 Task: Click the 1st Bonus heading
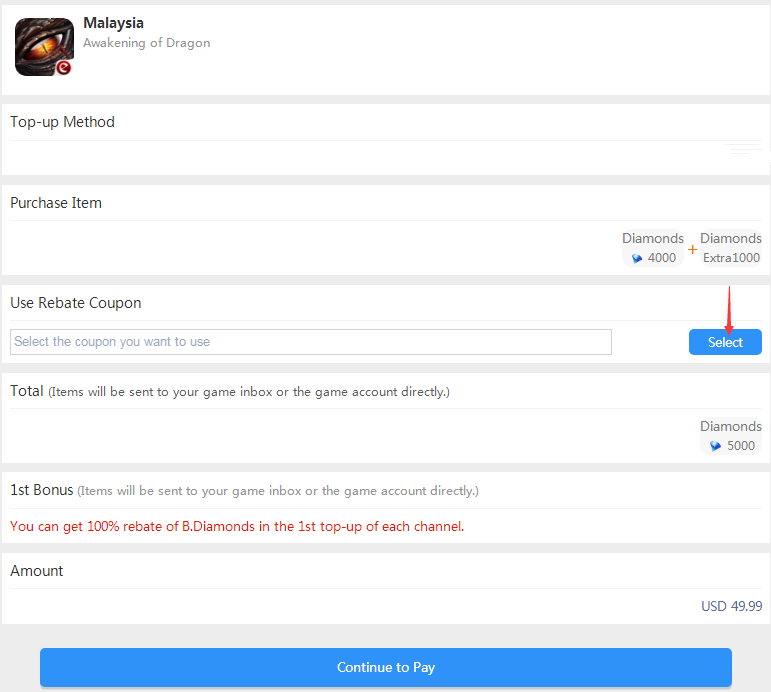point(42,490)
